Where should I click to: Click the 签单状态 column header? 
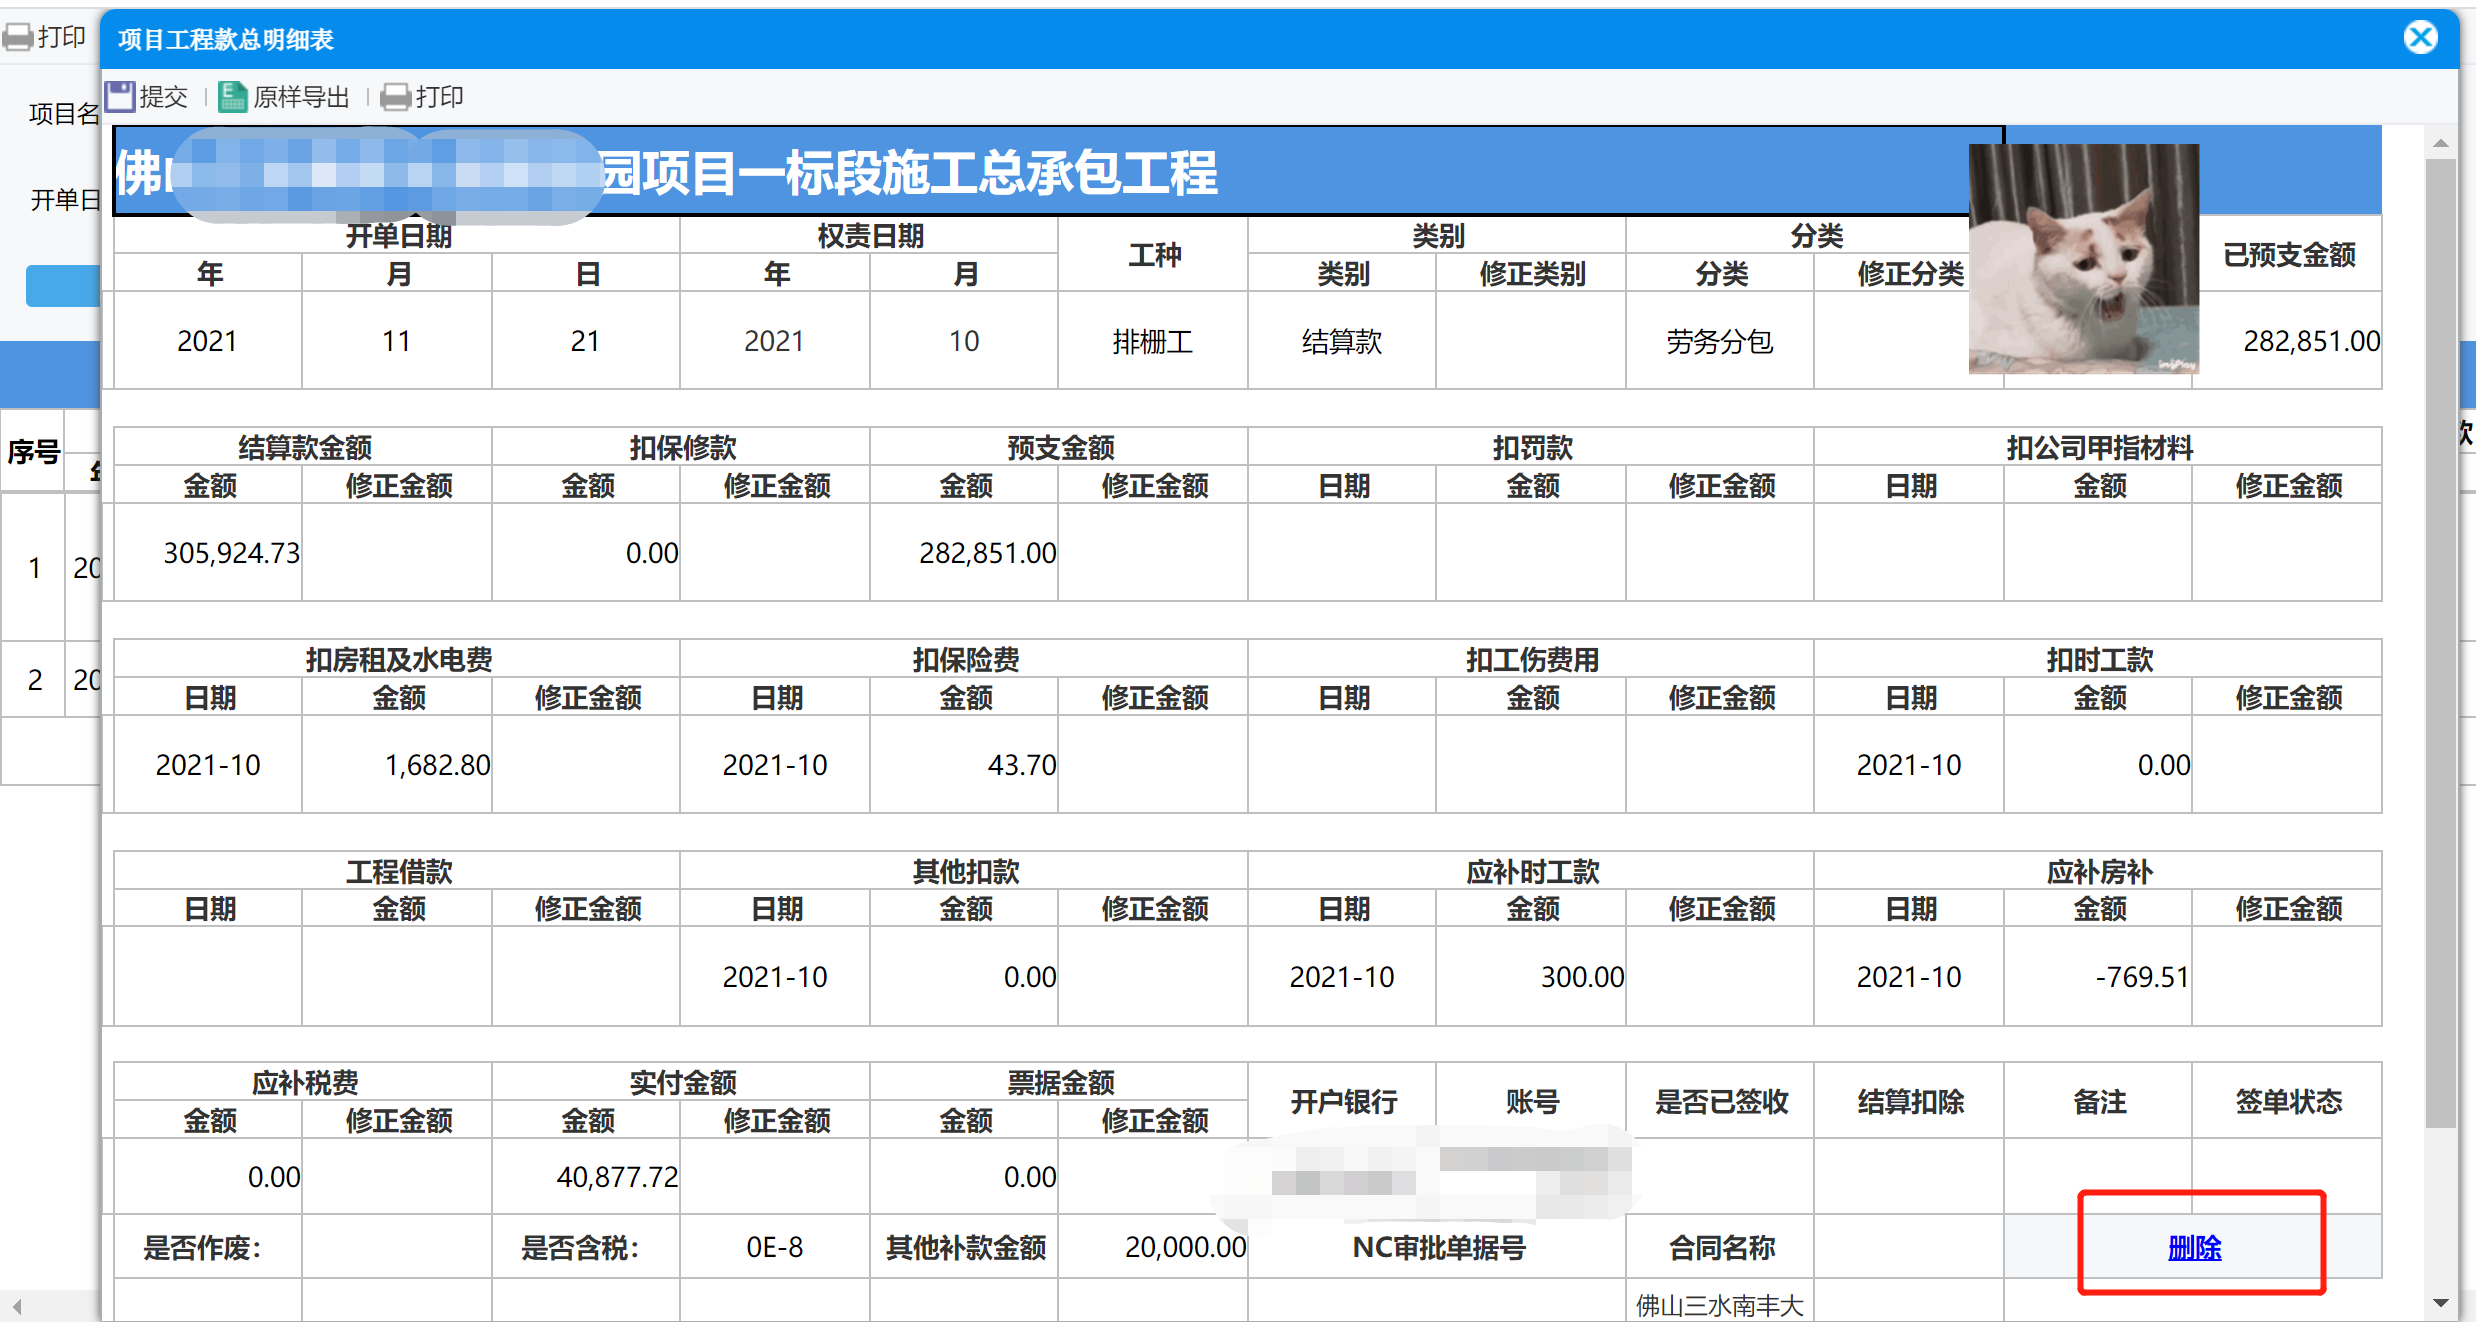click(x=2288, y=1101)
